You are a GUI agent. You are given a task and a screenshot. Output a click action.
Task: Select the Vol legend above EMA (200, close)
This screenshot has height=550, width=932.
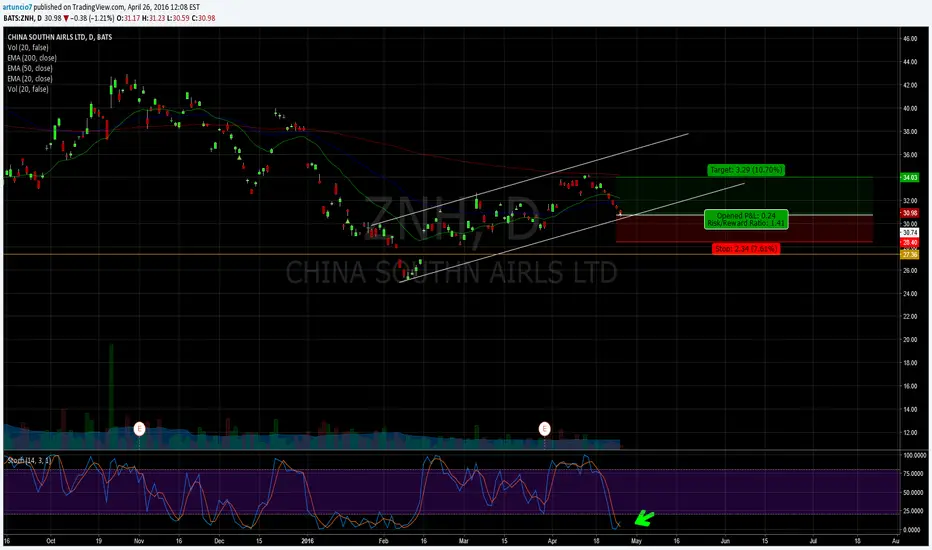(x=28, y=48)
